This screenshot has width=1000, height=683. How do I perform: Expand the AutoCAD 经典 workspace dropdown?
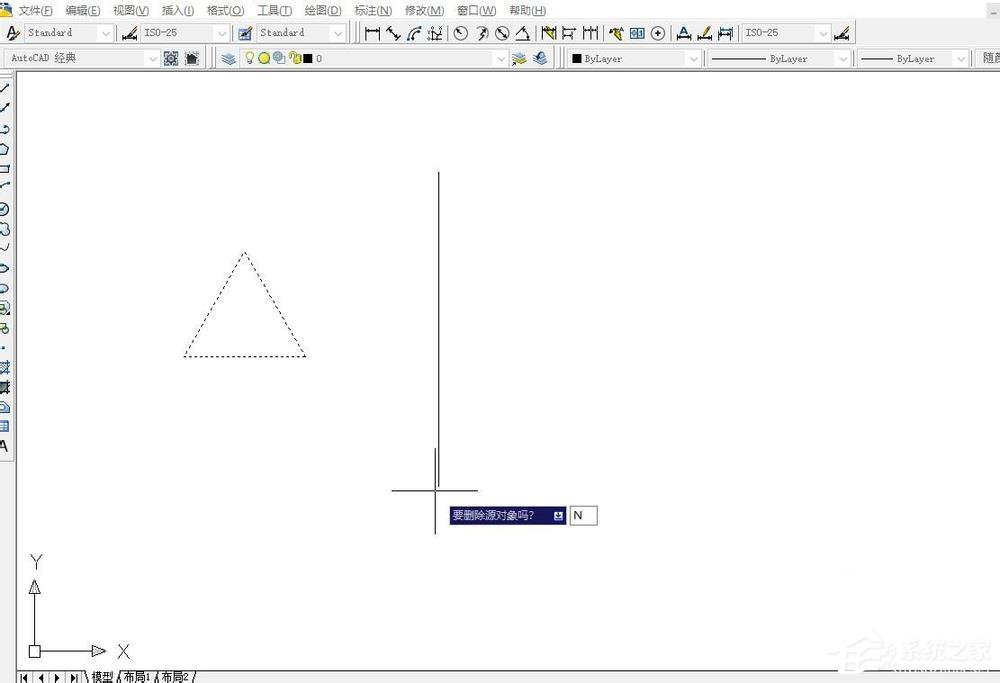pyautogui.click(x=152, y=59)
